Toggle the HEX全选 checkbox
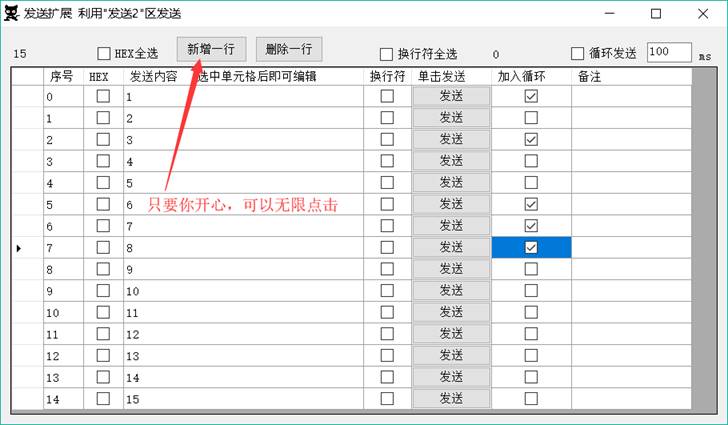Image resolution: width=728 pixels, height=425 pixels. pyautogui.click(x=105, y=54)
